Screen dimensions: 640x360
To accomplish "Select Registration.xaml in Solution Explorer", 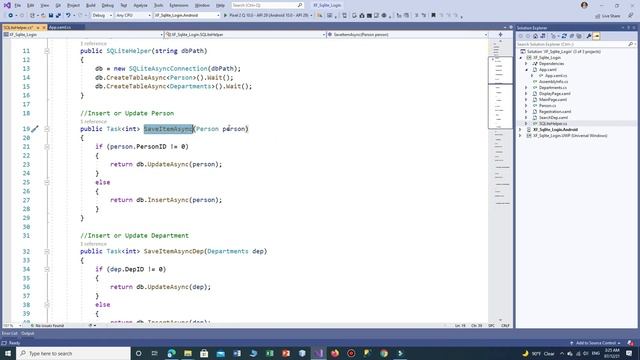I will tap(555, 111).
